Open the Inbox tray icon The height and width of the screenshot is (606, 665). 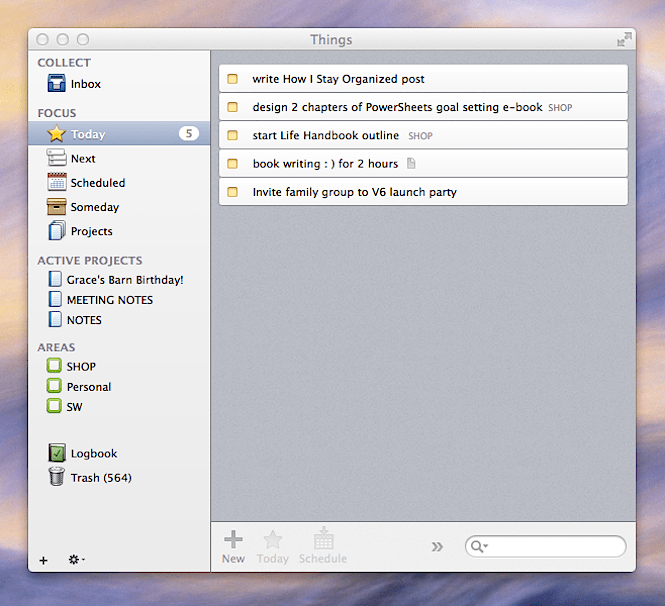[x=56, y=83]
